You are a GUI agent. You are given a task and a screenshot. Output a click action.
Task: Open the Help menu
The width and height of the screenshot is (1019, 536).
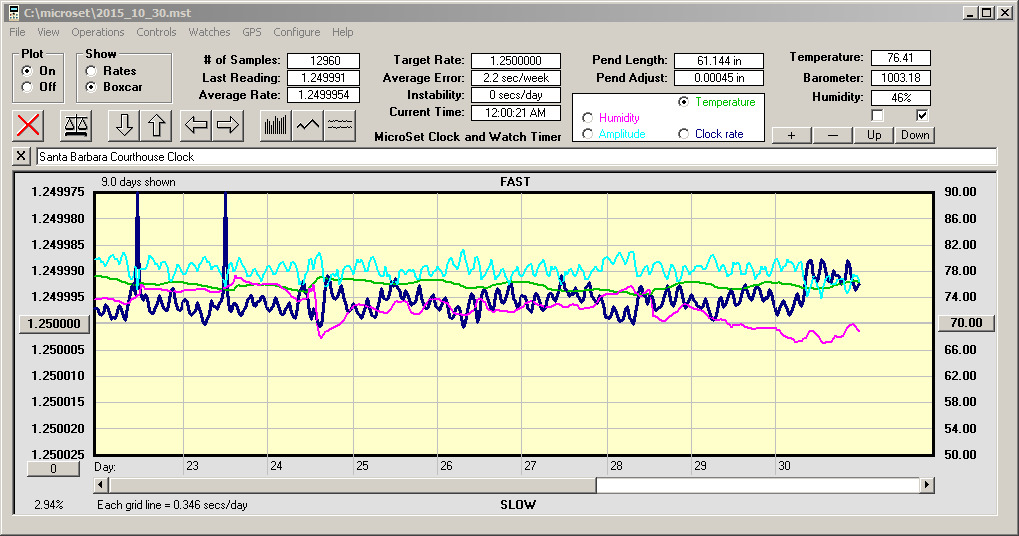point(342,32)
